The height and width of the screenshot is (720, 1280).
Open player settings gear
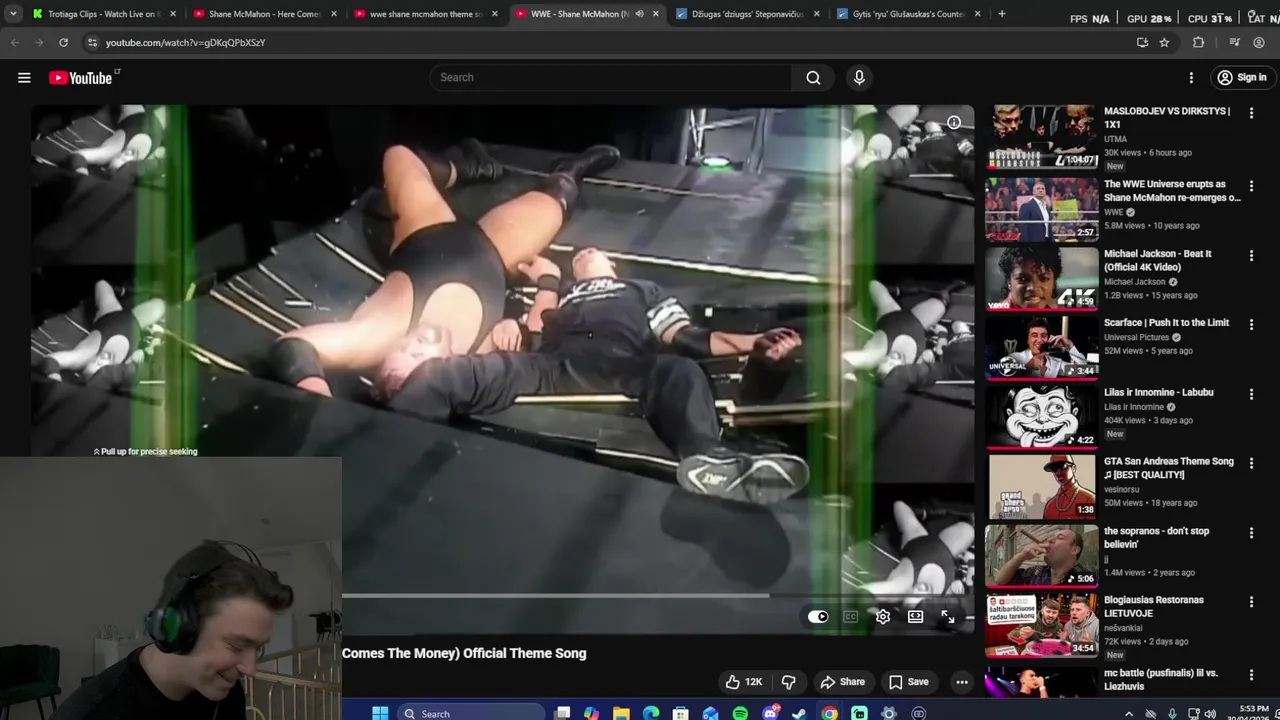tap(883, 617)
